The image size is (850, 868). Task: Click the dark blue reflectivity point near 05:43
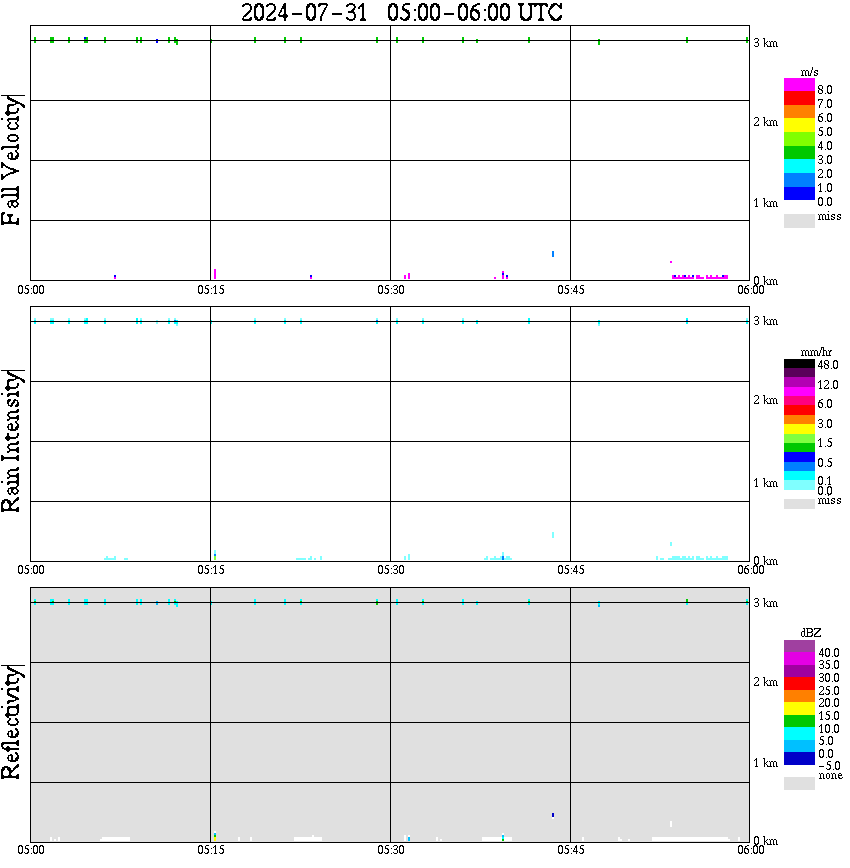[x=553, y=815]
